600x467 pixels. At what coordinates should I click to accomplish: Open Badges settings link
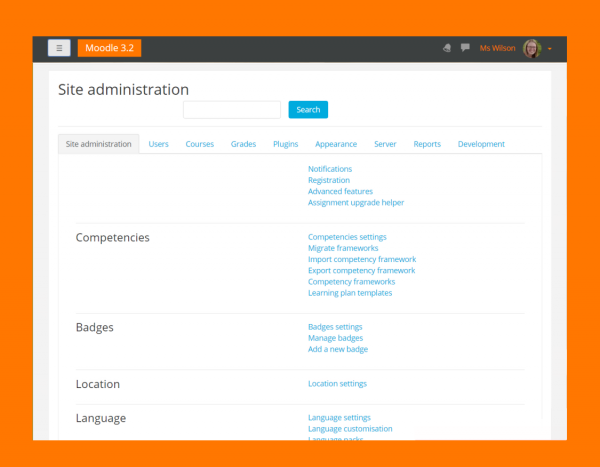coord(335,327)
